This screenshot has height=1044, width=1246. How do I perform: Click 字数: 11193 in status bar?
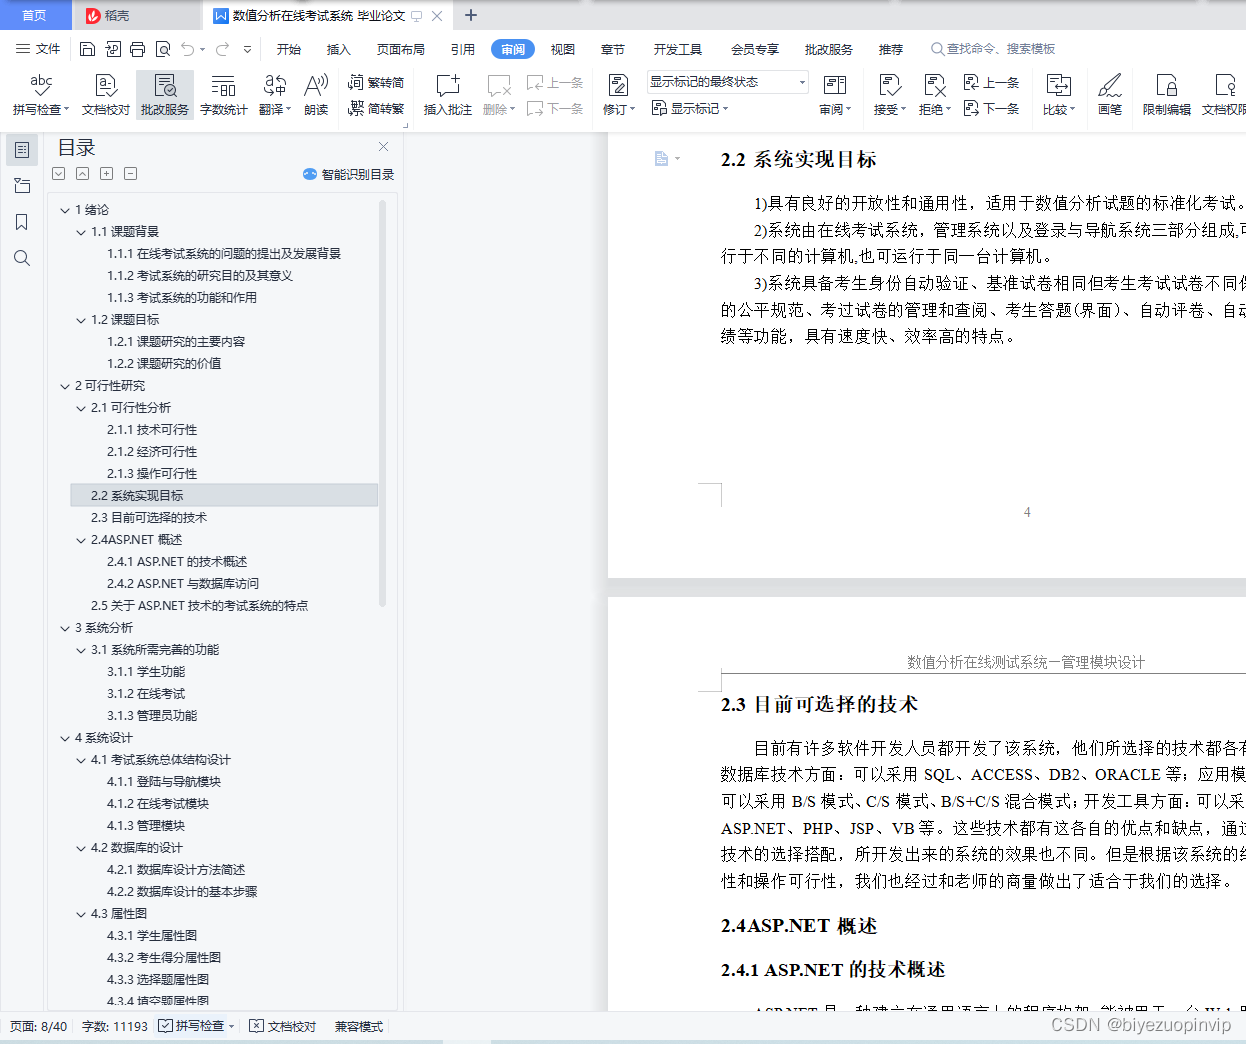pyautogui.click(x=114, y=1026)
